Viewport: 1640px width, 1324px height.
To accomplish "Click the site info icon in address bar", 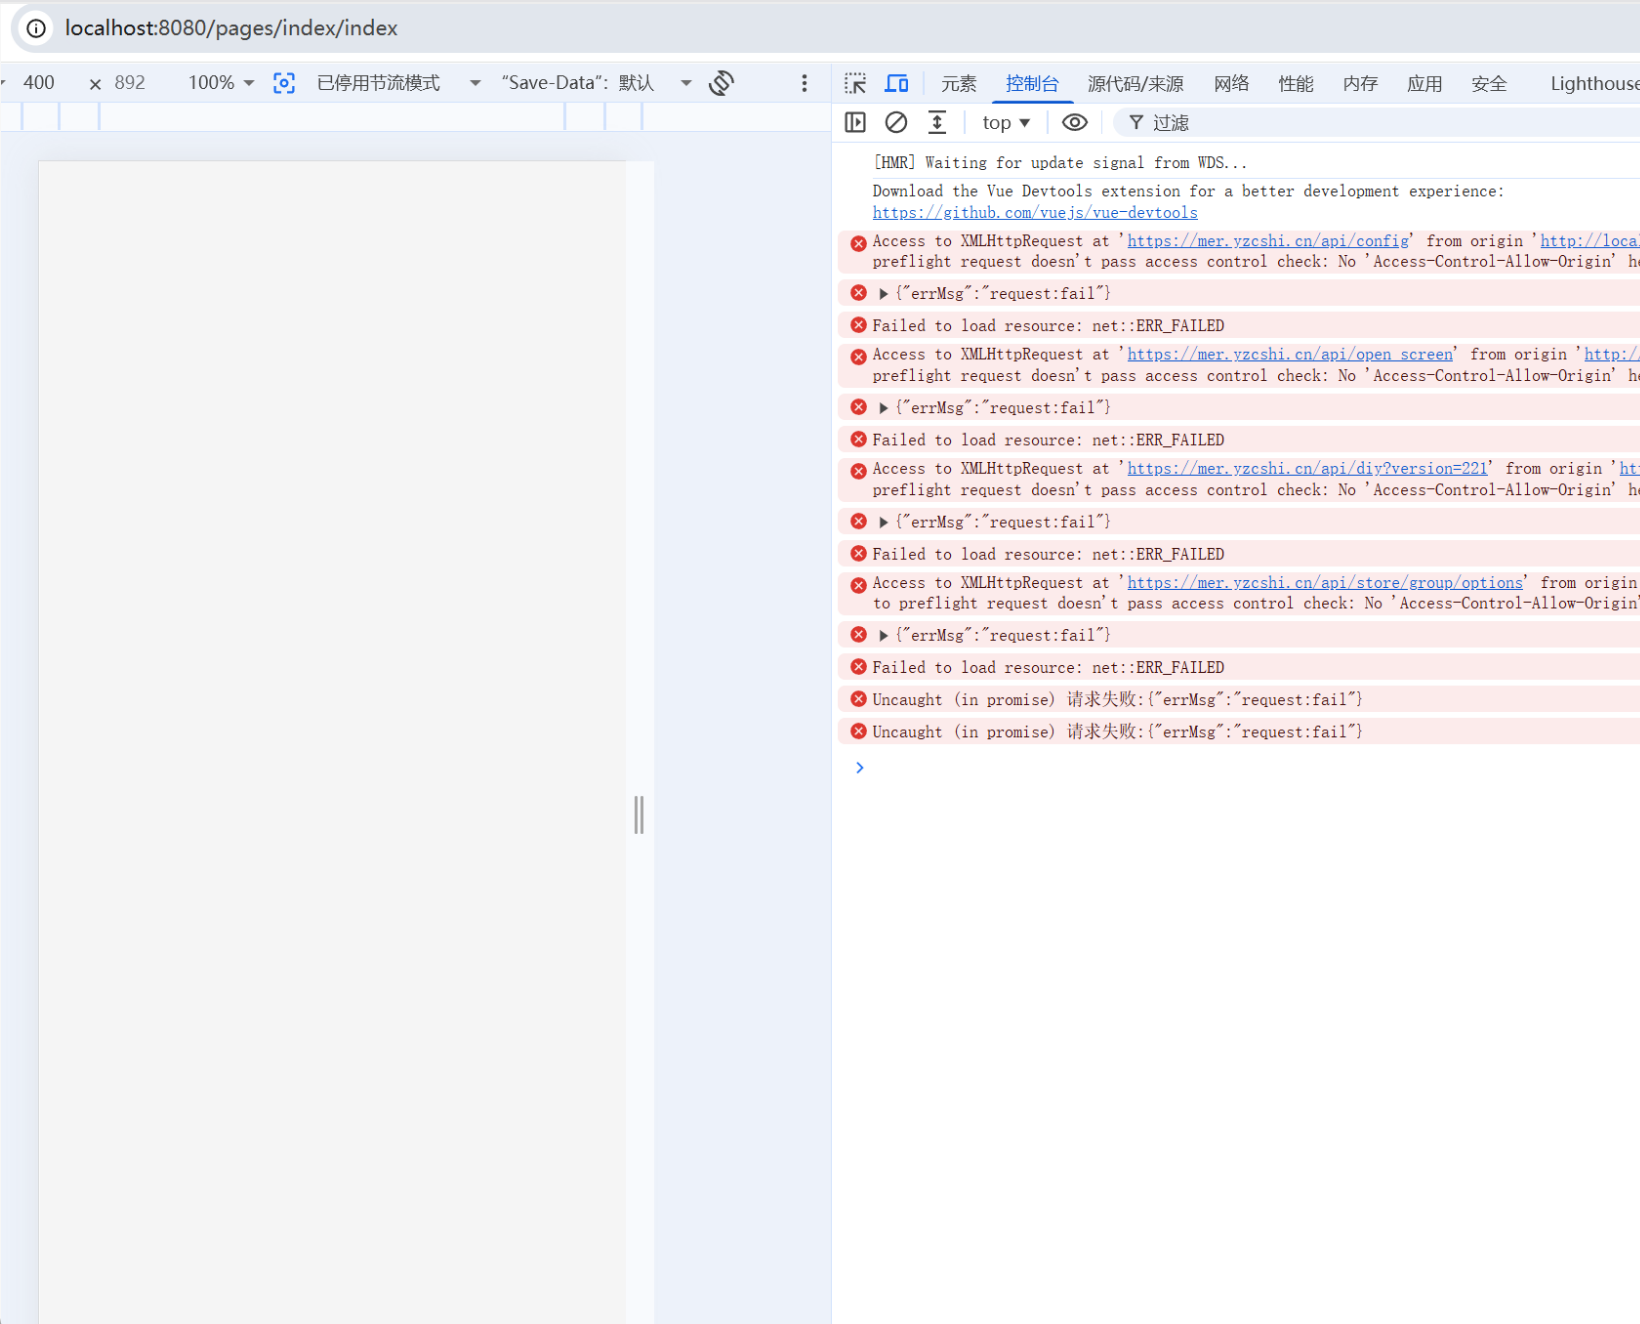I will [36, 28].
